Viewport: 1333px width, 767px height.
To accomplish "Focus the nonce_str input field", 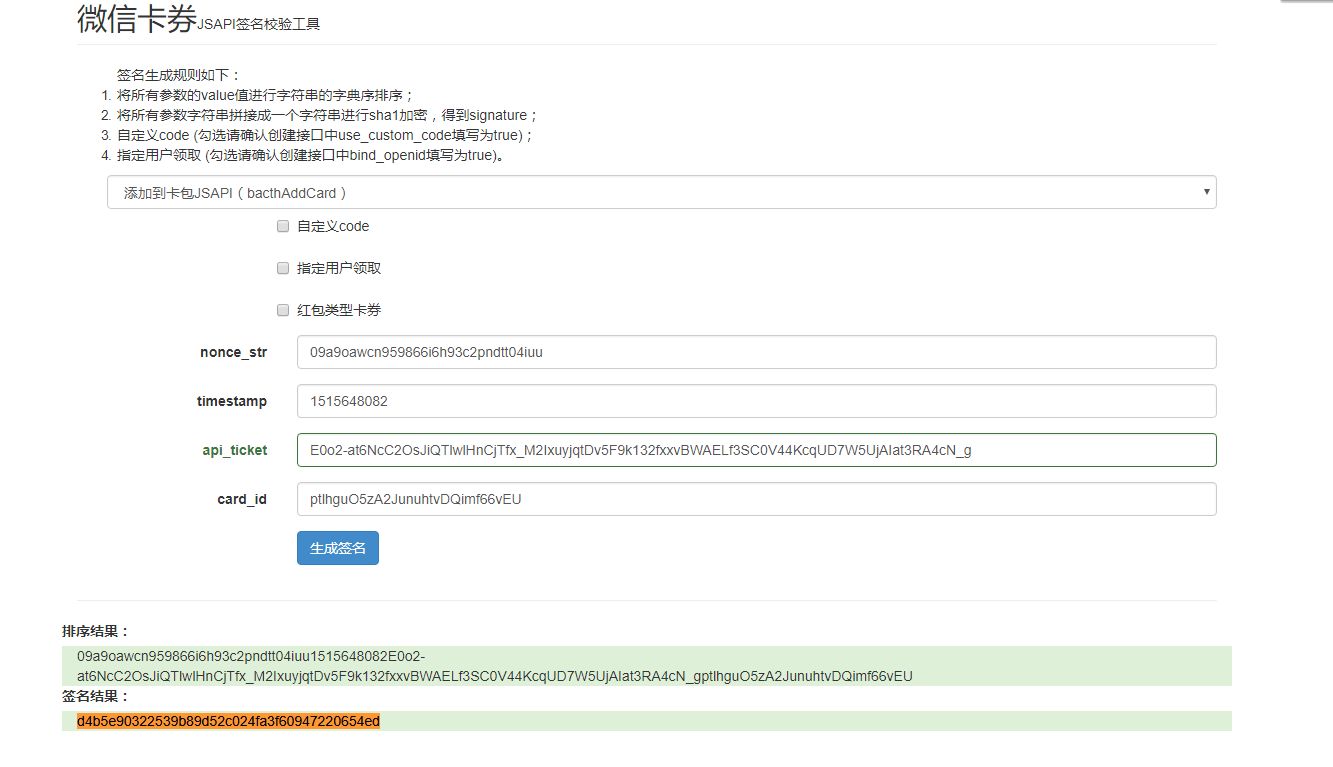I will 756,352.
